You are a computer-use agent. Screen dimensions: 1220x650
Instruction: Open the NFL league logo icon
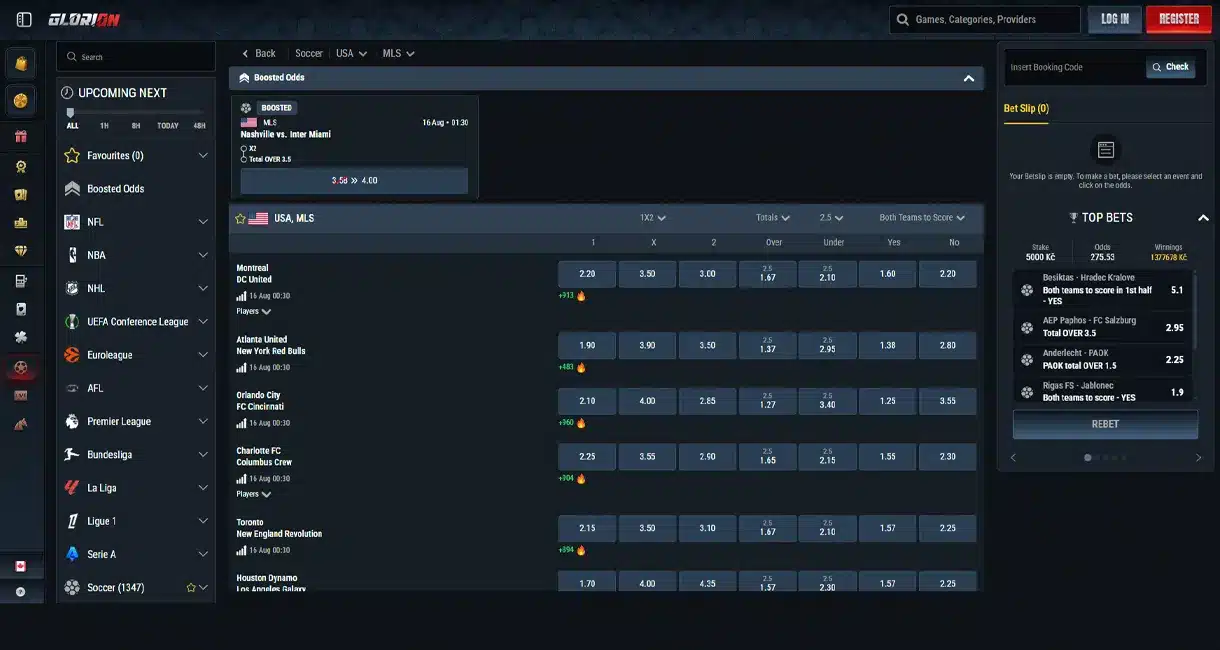tap(72, 222)
